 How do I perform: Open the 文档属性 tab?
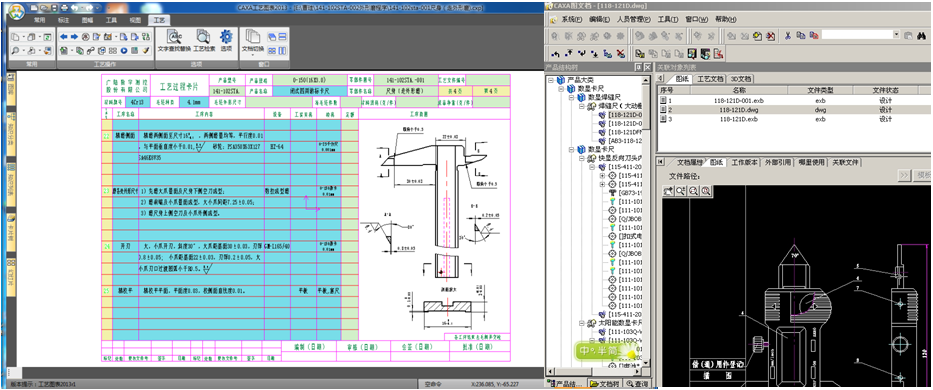690,162
